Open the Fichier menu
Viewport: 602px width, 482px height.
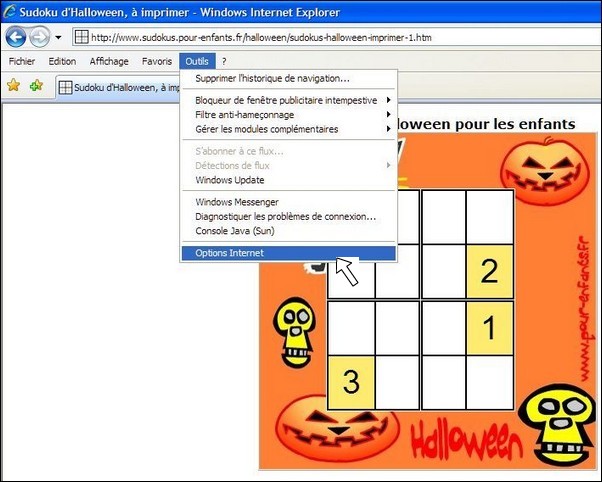[22, 61]
